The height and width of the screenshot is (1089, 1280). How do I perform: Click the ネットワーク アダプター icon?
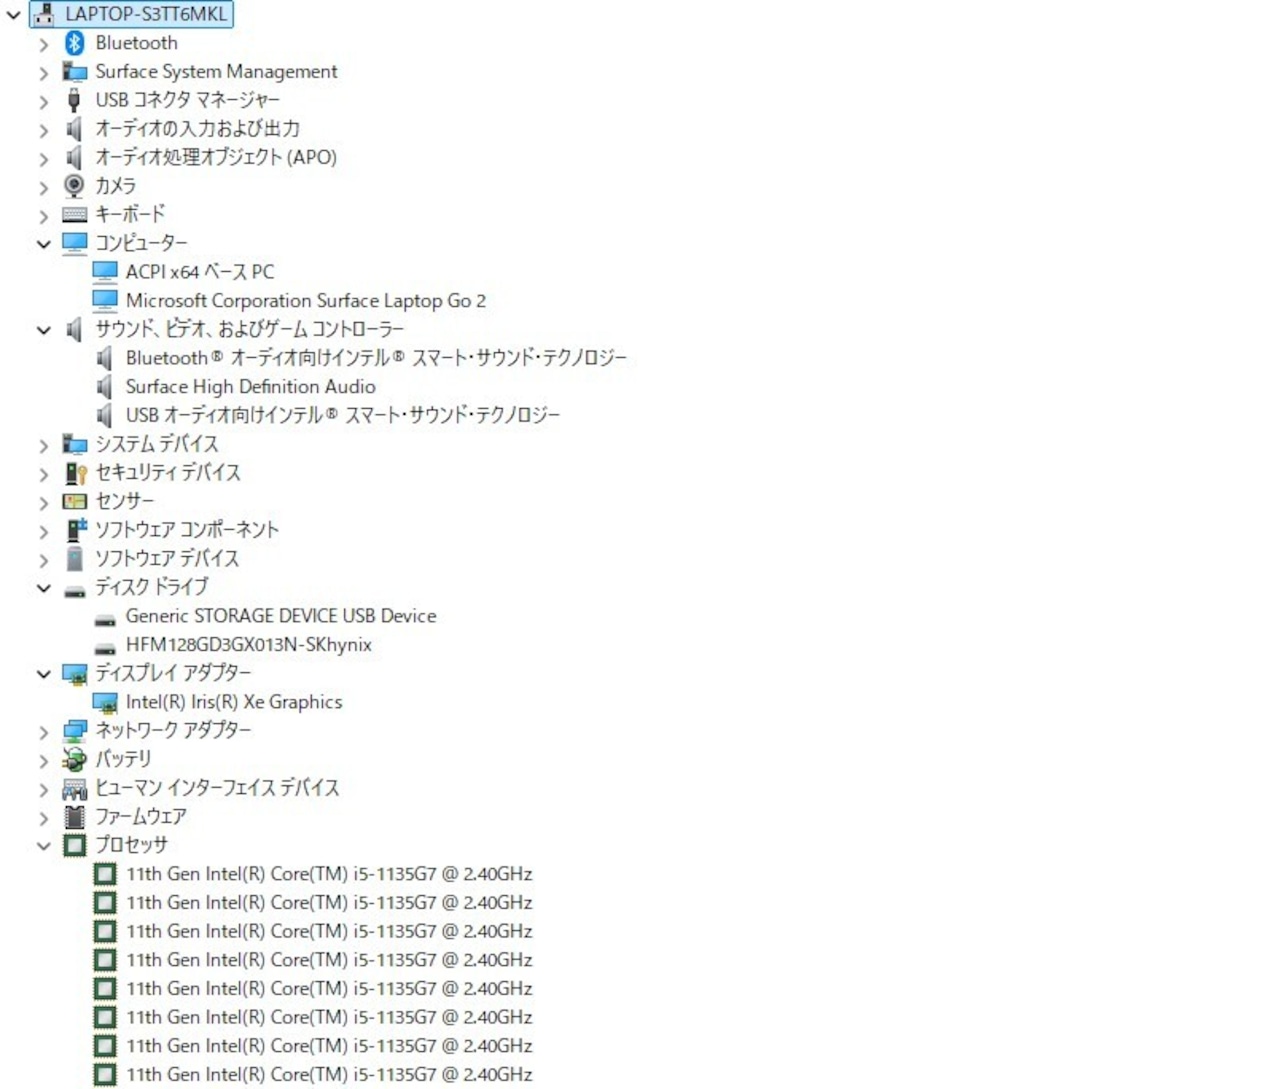click(74, 731)
